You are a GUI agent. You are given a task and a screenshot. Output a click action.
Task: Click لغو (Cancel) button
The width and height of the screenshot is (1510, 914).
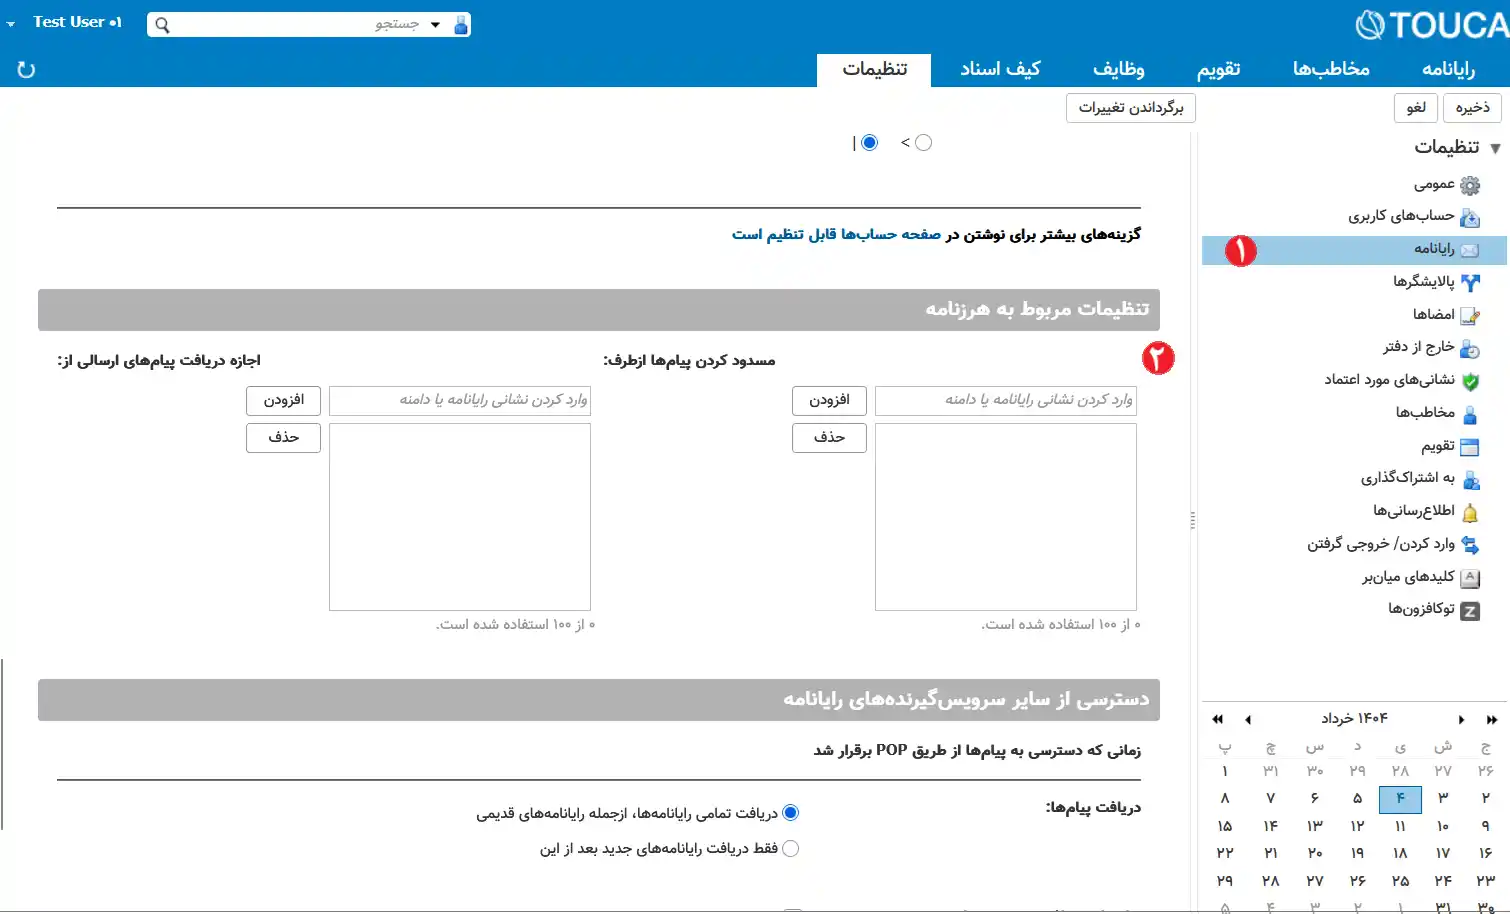(1416, 108)
